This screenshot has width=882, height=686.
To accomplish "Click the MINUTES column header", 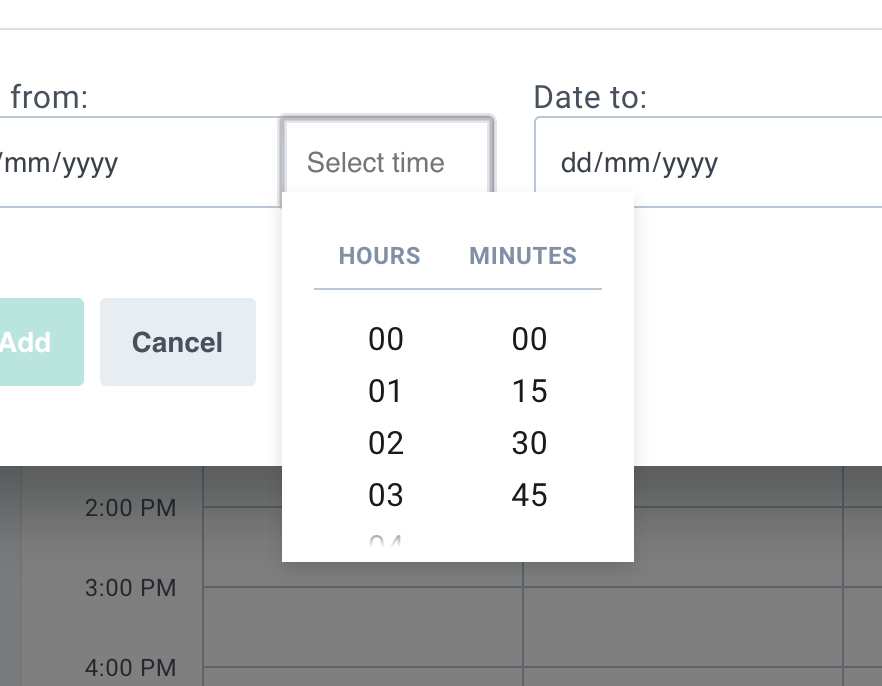I will pyautogui.click(x=522, y=256).
